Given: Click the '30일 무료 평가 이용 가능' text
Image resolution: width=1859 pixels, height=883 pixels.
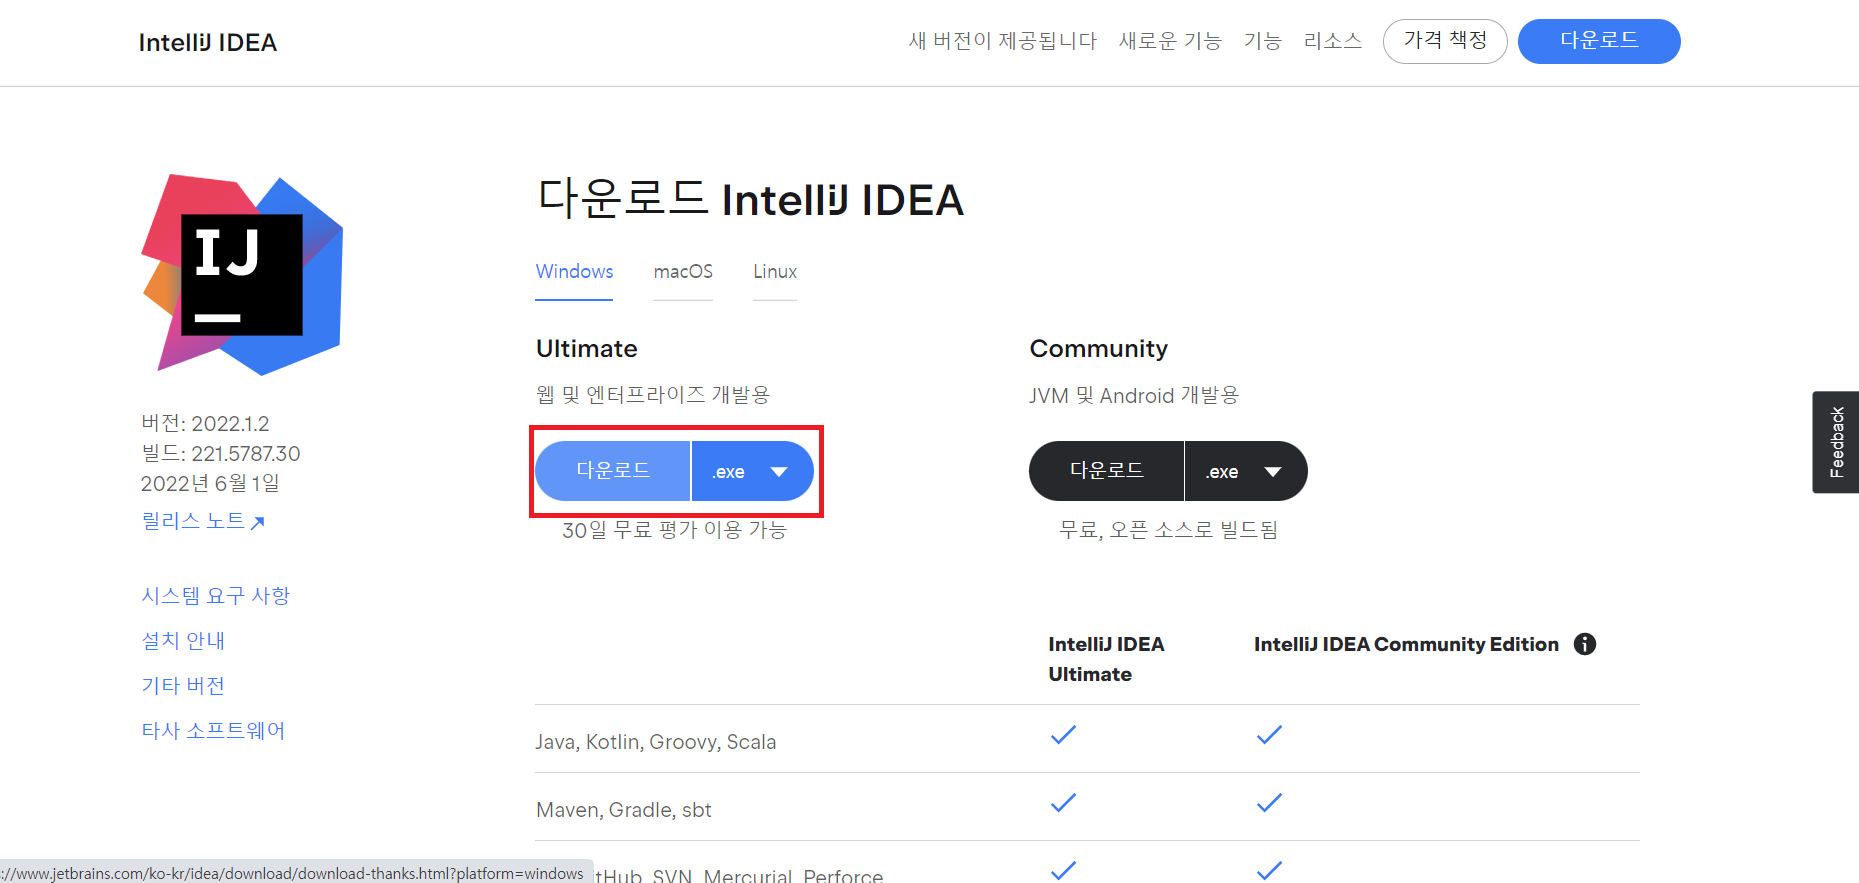Looking at the screenshot, I should point(674,530).
